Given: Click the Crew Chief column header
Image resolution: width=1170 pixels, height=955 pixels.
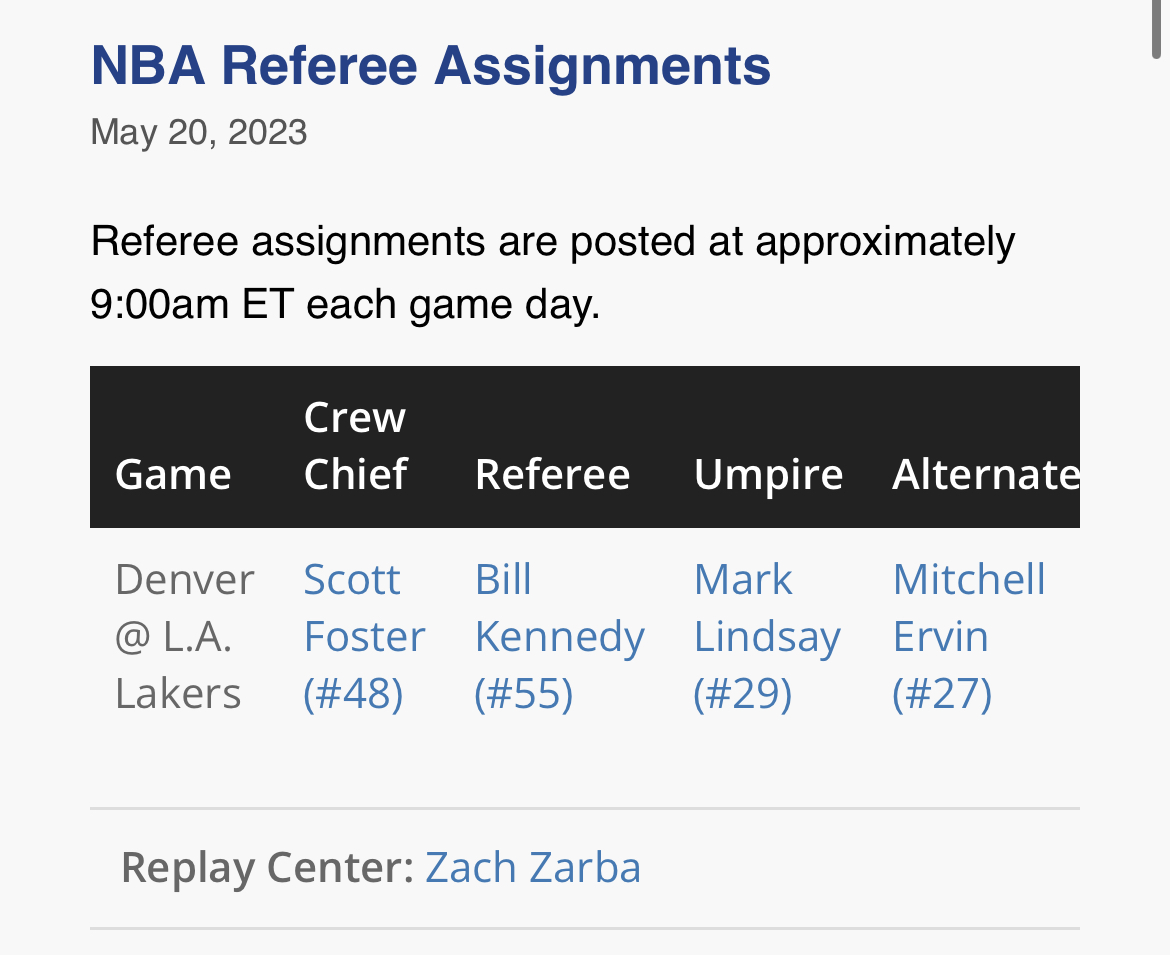Looking at the screenshot, I should click(x=356, y=446).
